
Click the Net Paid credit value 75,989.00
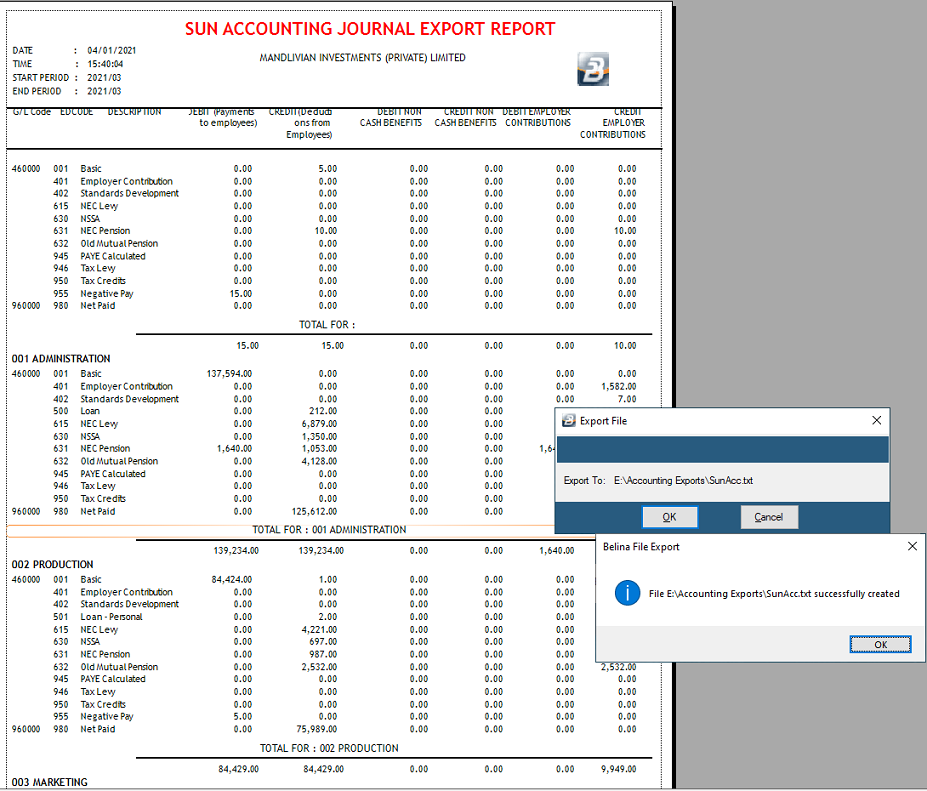317,729
